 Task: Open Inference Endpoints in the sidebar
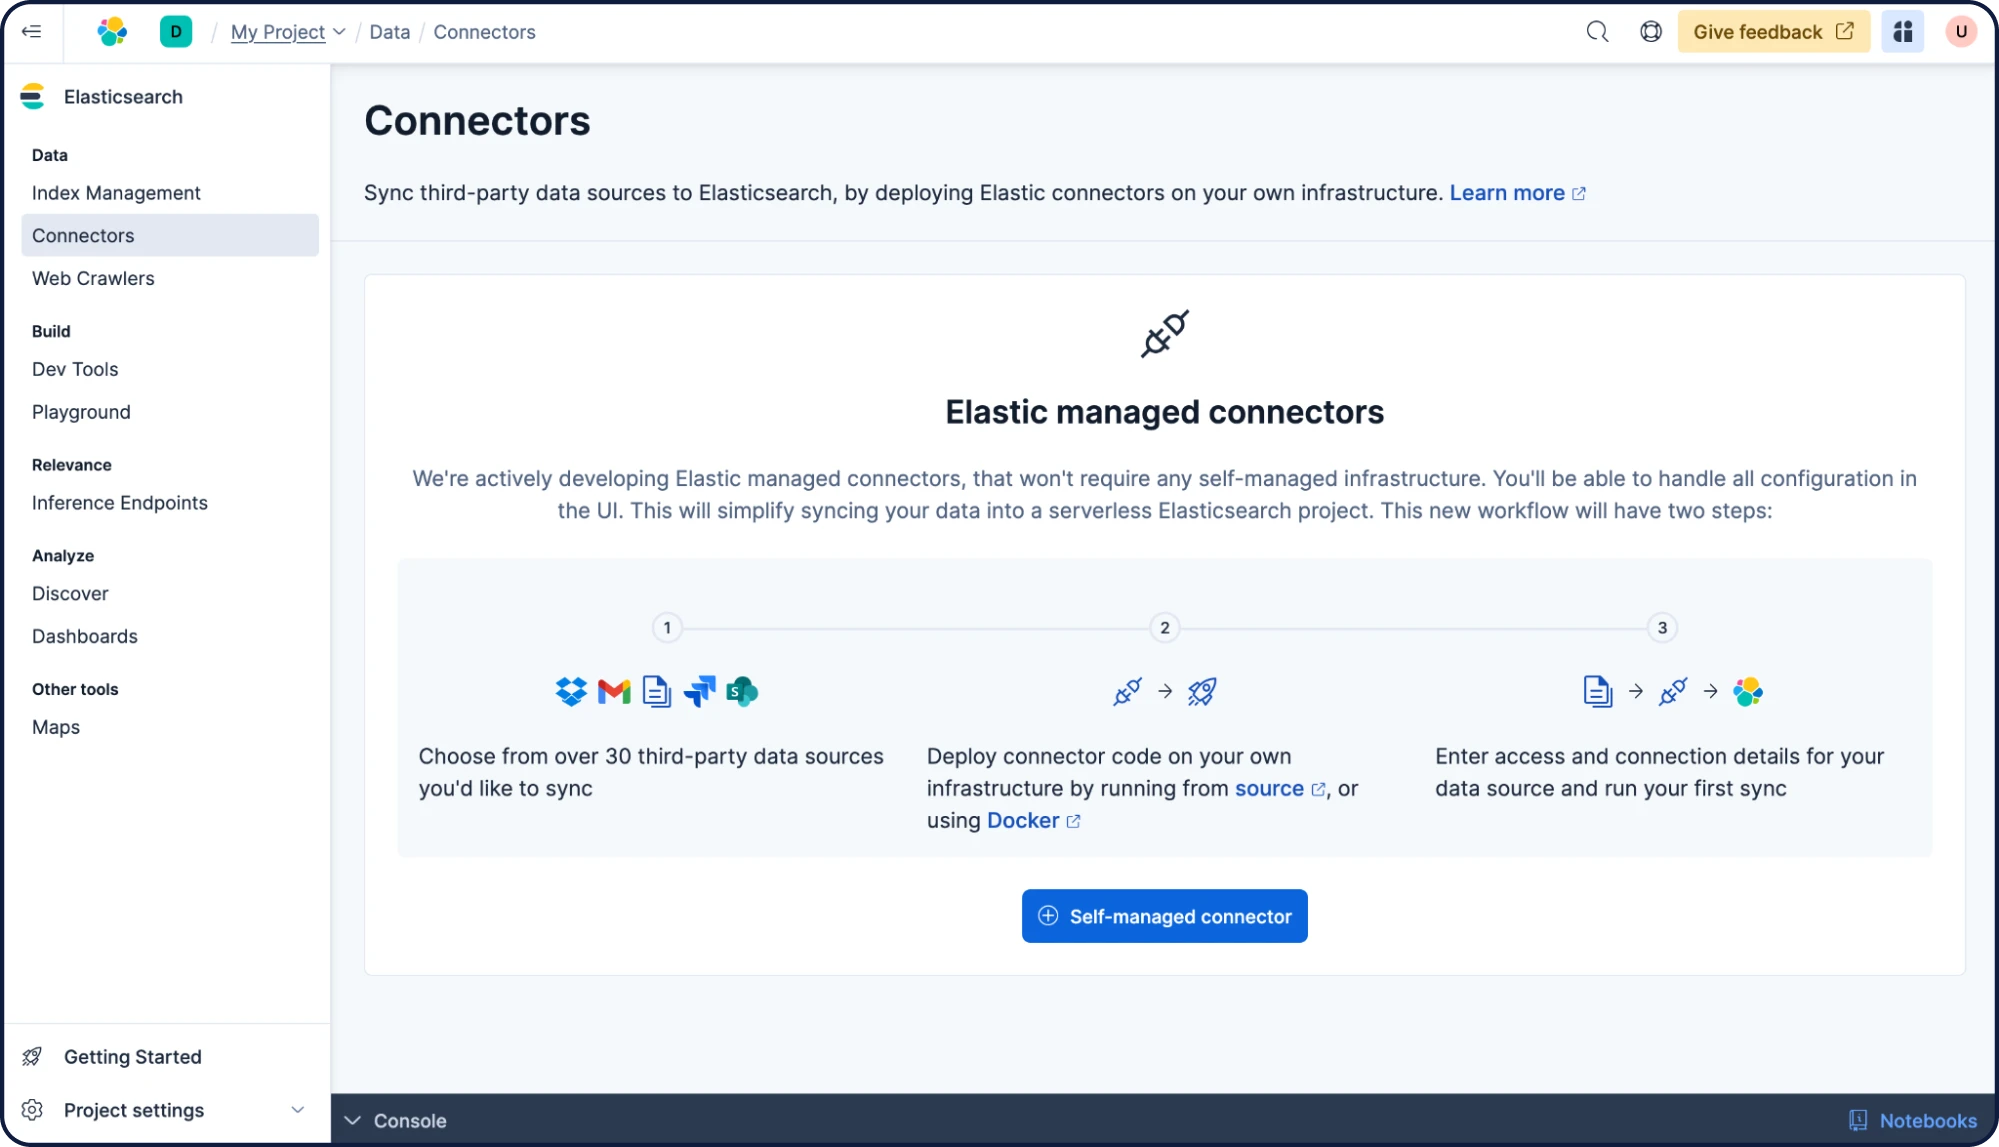(x=170, y=503)
